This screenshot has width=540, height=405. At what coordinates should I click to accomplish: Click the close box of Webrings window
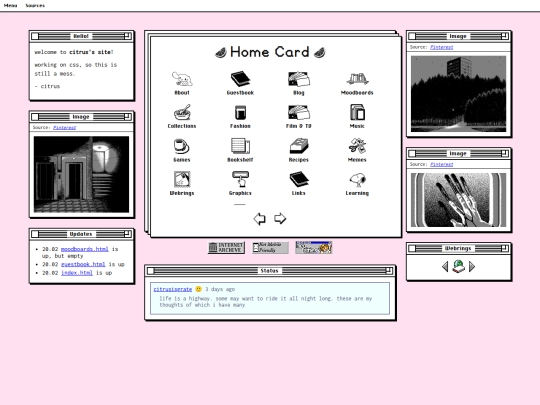coord(412,248)
